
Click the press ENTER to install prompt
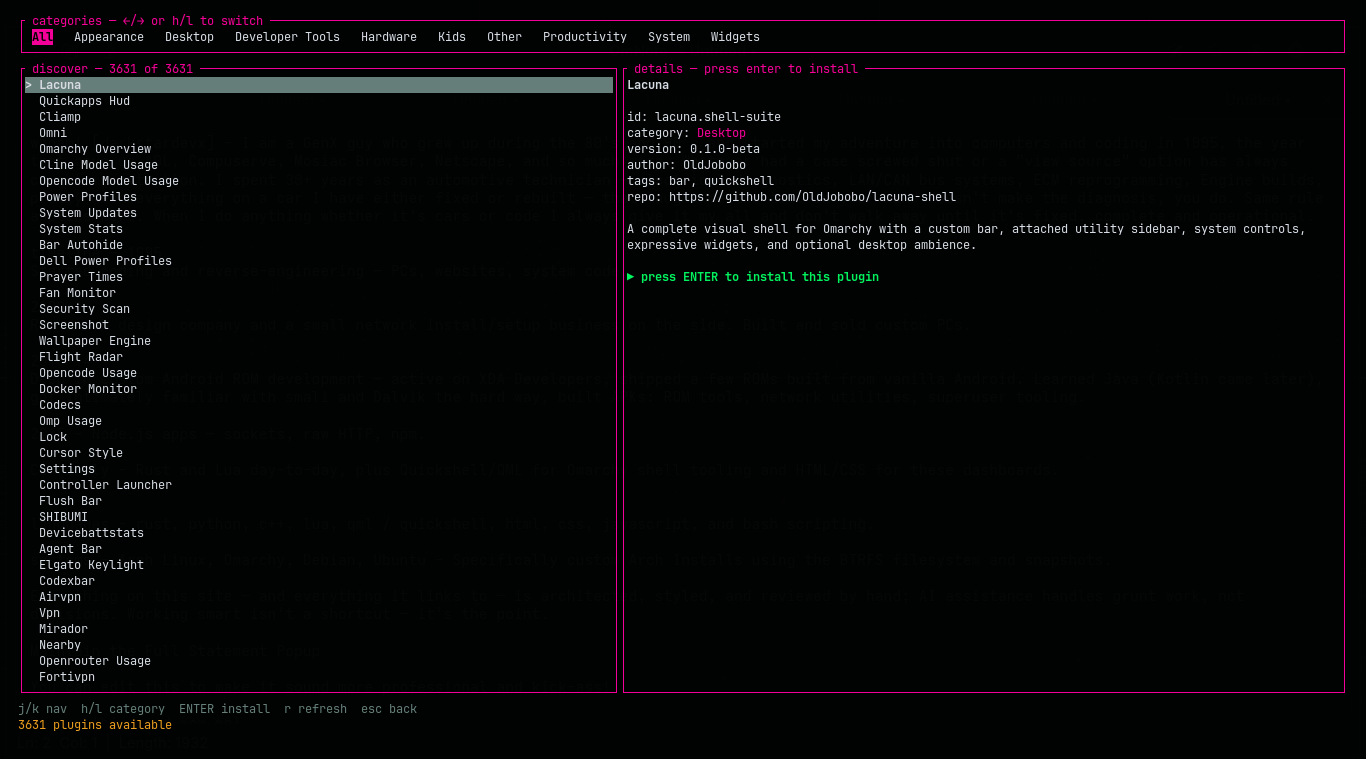753,277
